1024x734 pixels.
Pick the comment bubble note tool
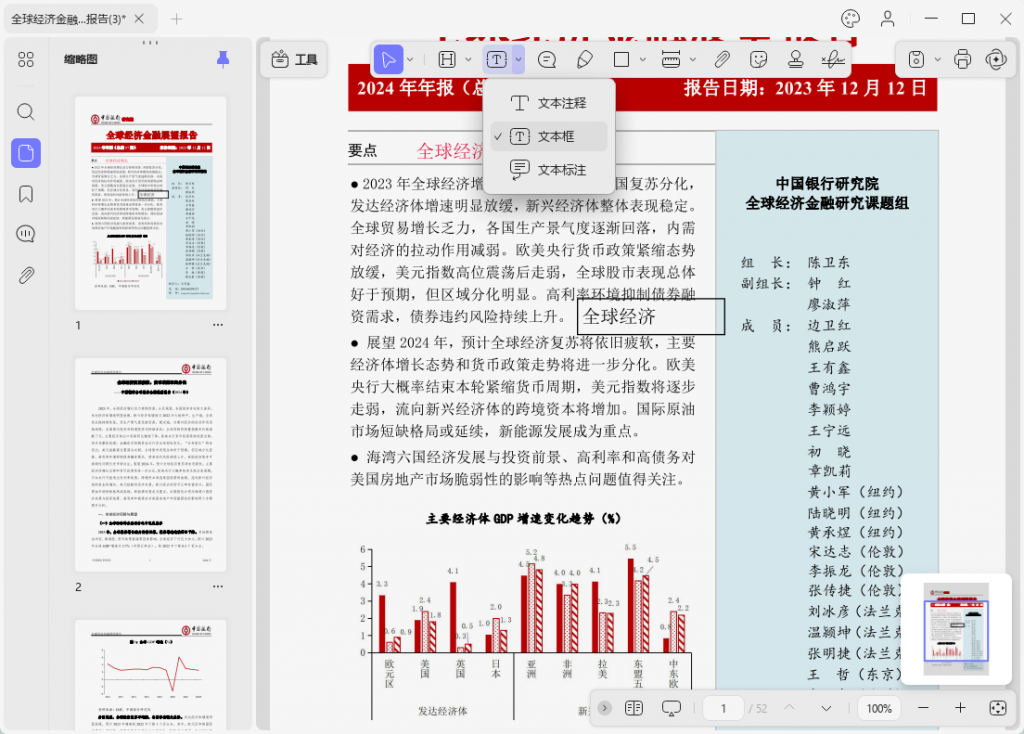coord(547,60)
